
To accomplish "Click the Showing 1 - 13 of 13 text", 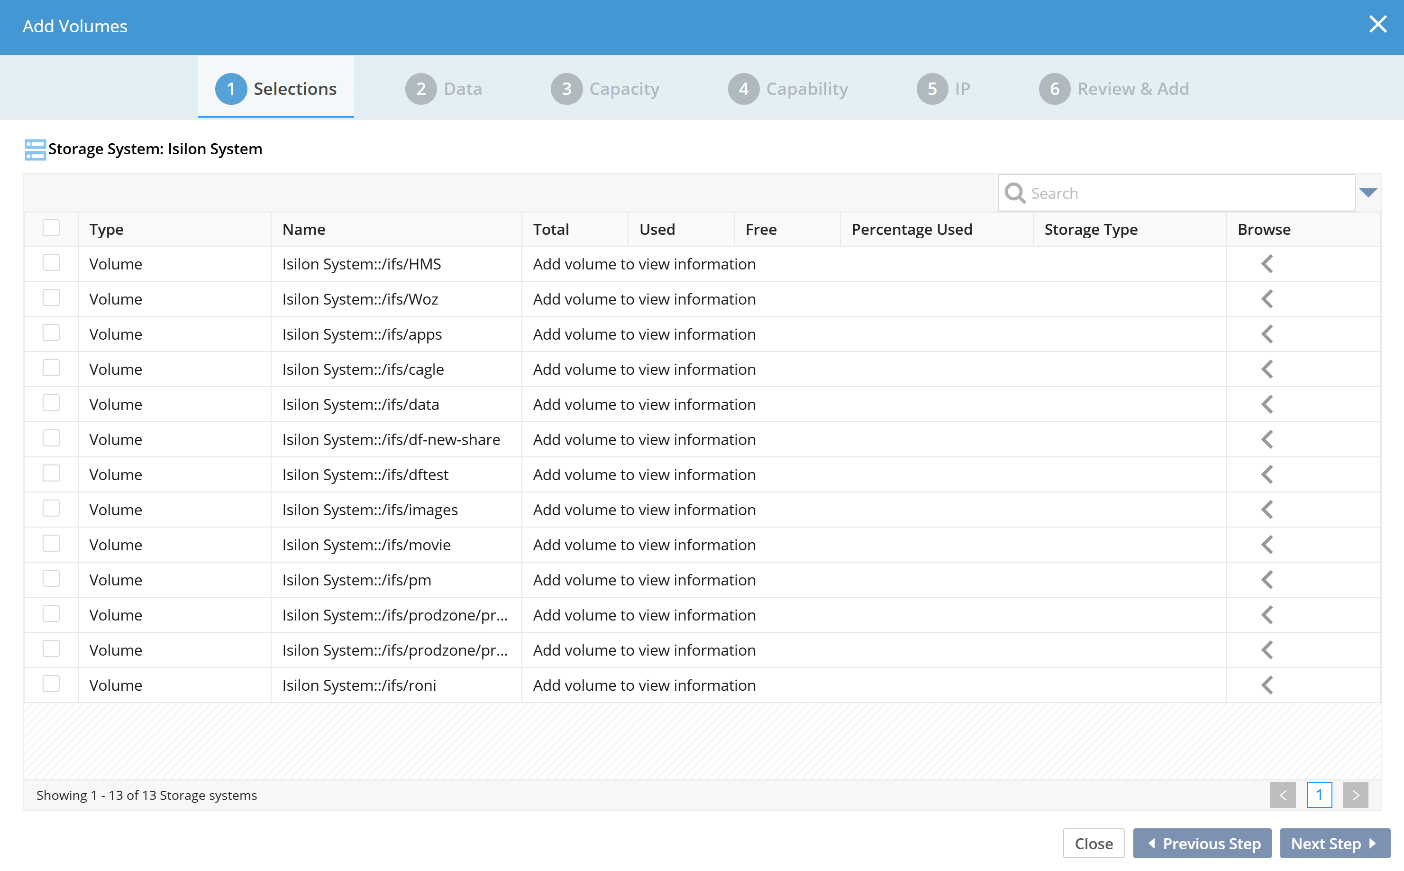I will coord(147,796).
